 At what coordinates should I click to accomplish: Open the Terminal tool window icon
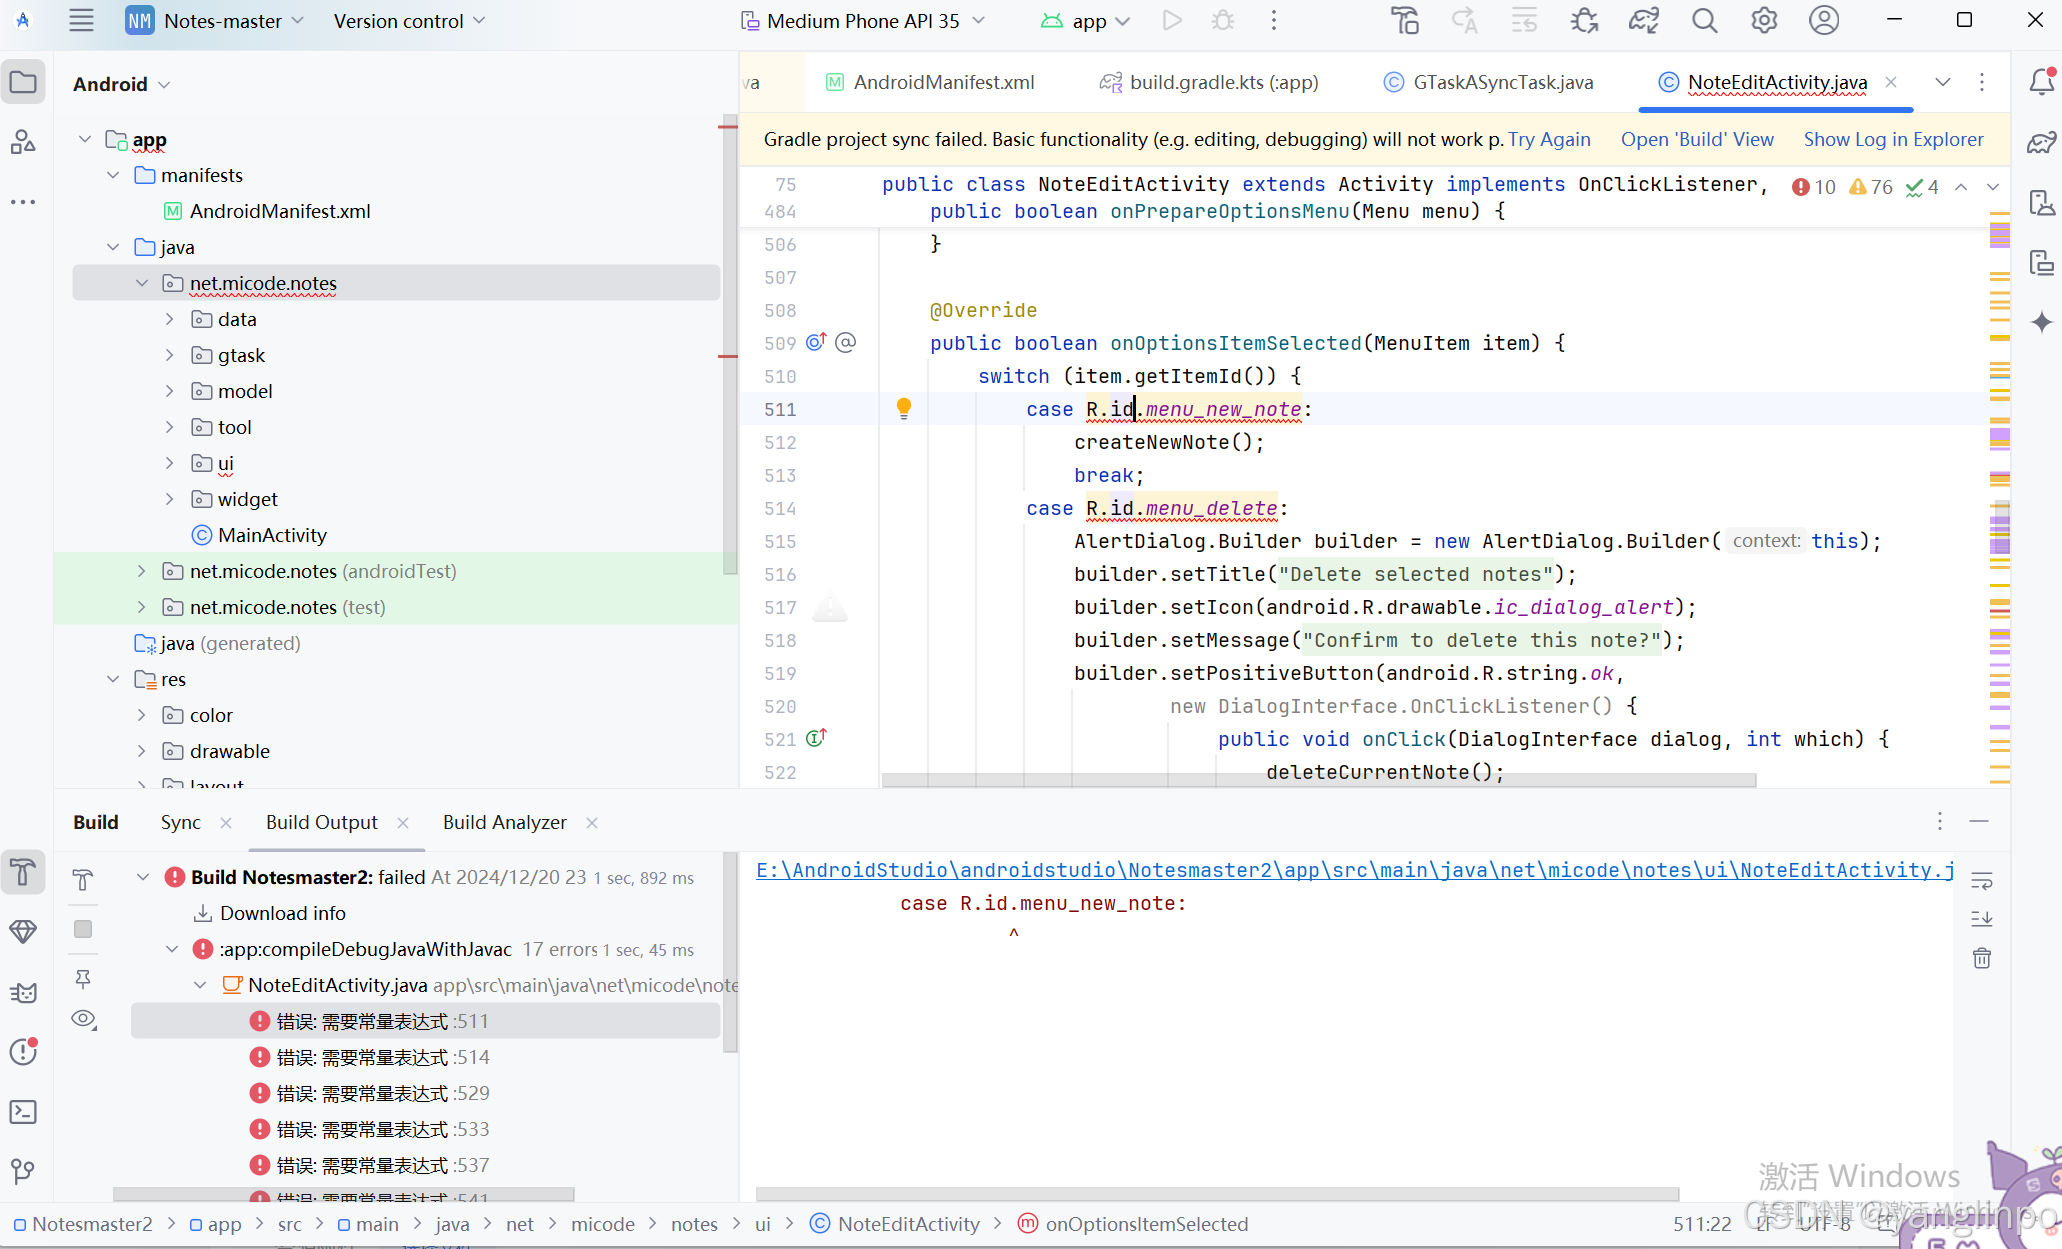(x=23, y=1112)
